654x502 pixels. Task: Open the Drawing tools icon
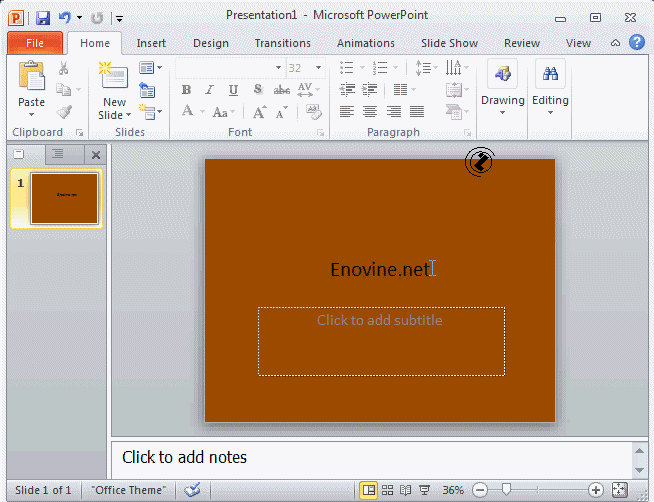pos(502,75)
